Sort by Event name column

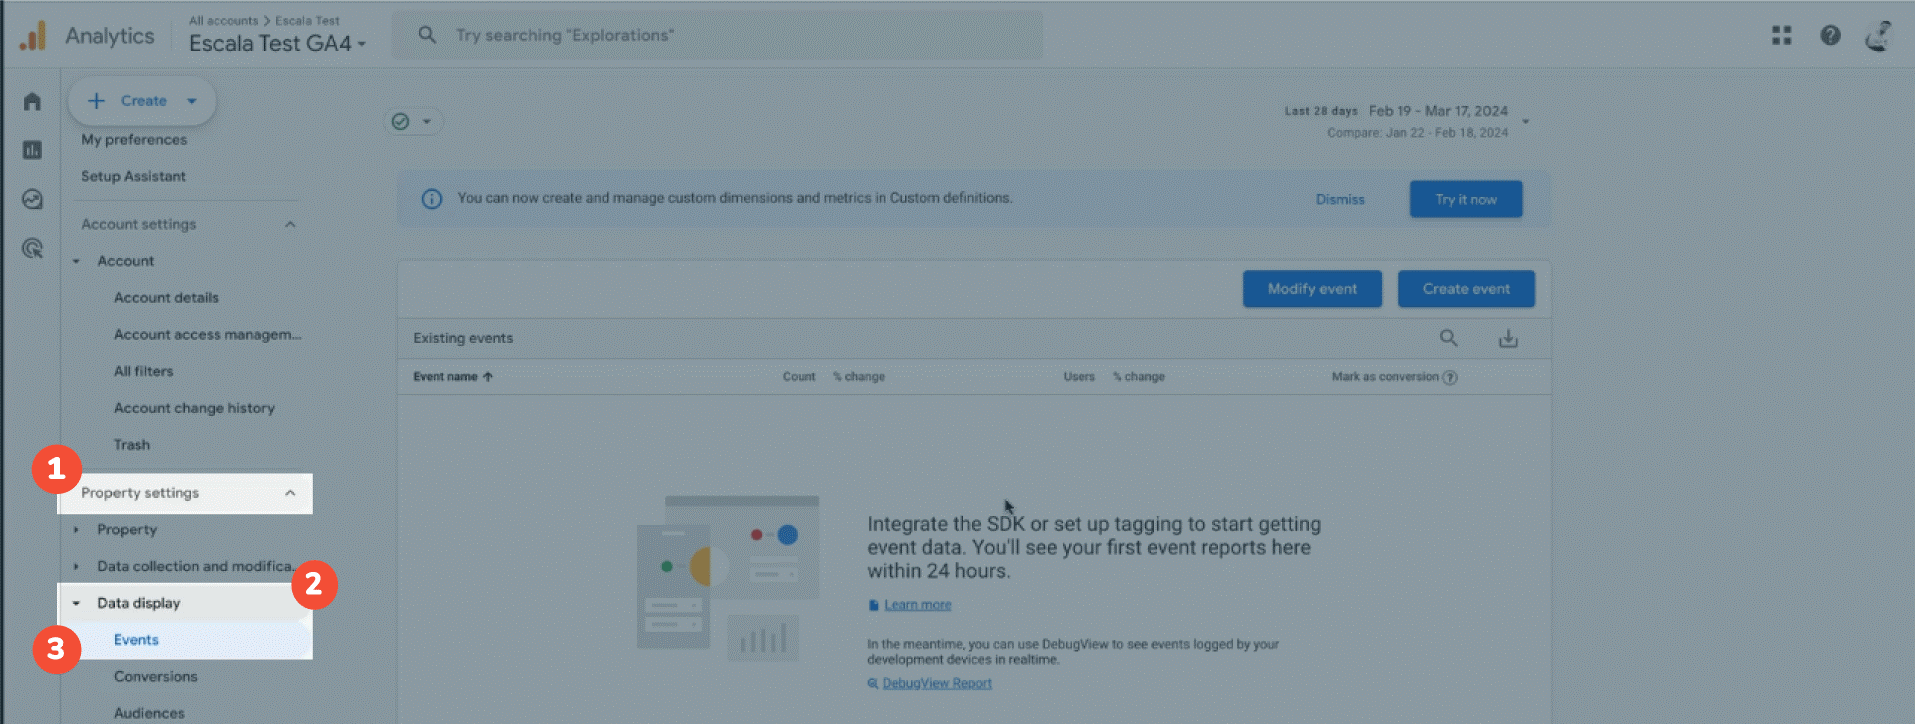point(453,377)
